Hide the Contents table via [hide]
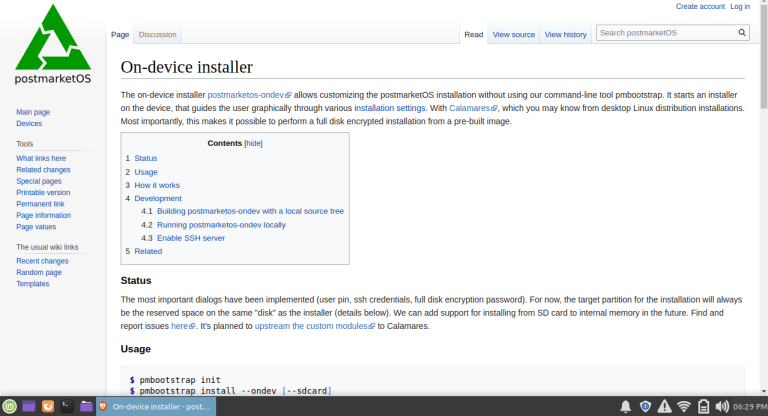 click(x=253, y=143)
